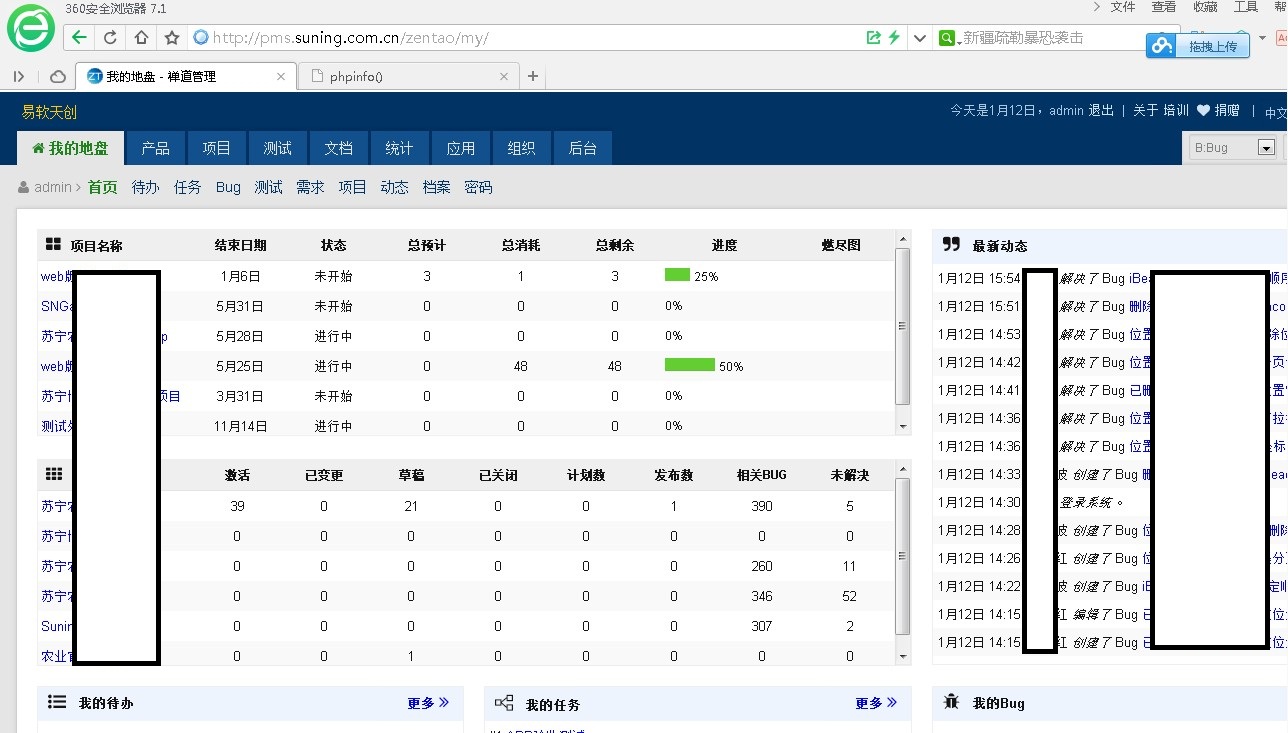Click the admin user icon label
The image size is (1288, 733).
click(x=45, y=187)
